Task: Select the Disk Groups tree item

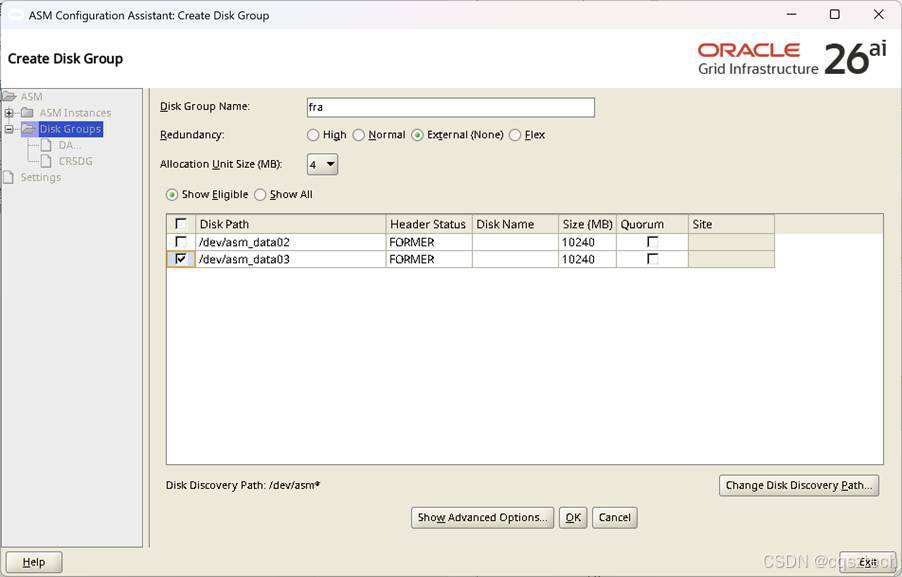Action: 70,129
